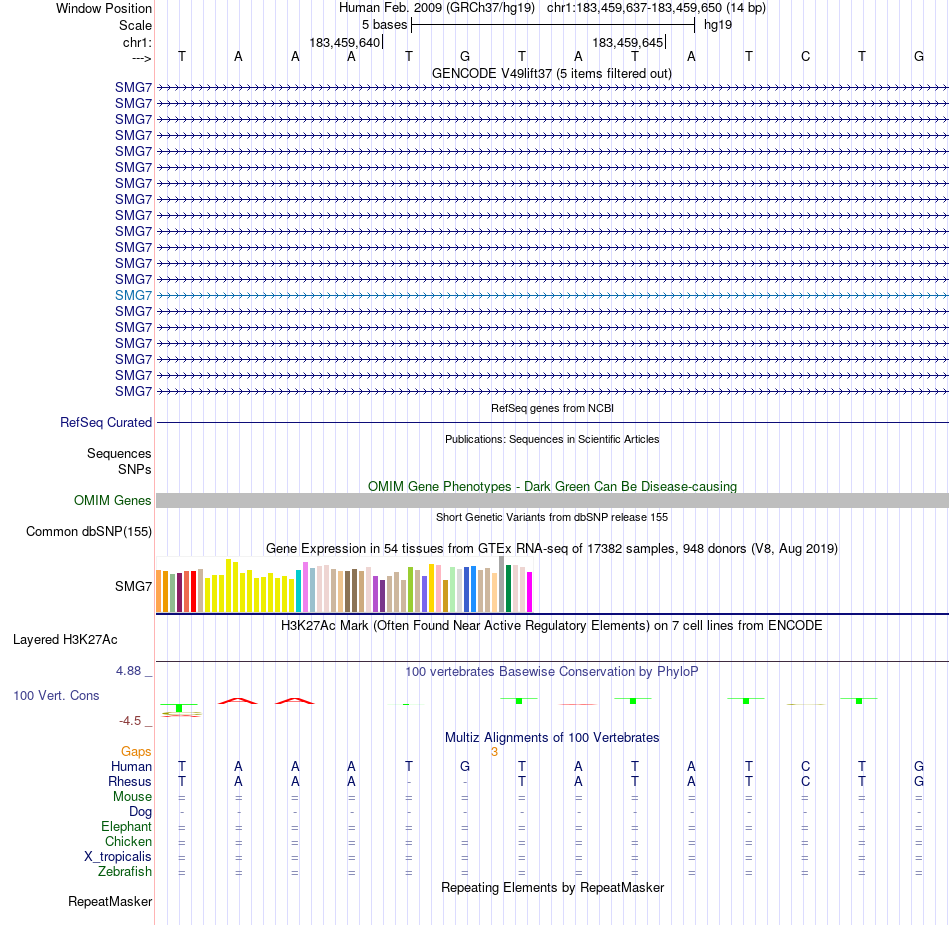Open GENCODE V49lift37 track title
The image size is (950, 925).
point(552,73)
